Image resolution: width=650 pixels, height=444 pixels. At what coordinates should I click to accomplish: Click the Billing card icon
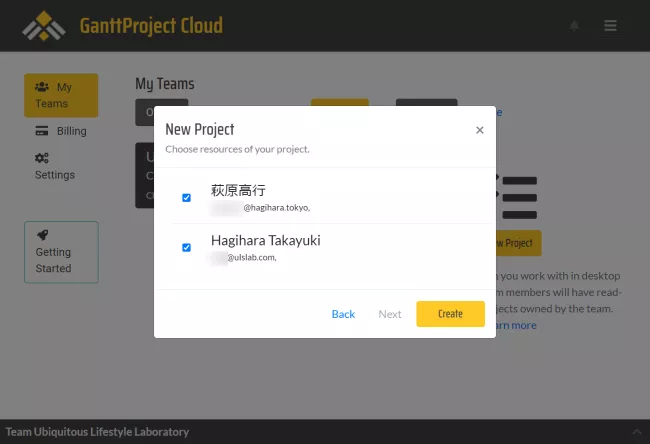[x=42, y=131]
